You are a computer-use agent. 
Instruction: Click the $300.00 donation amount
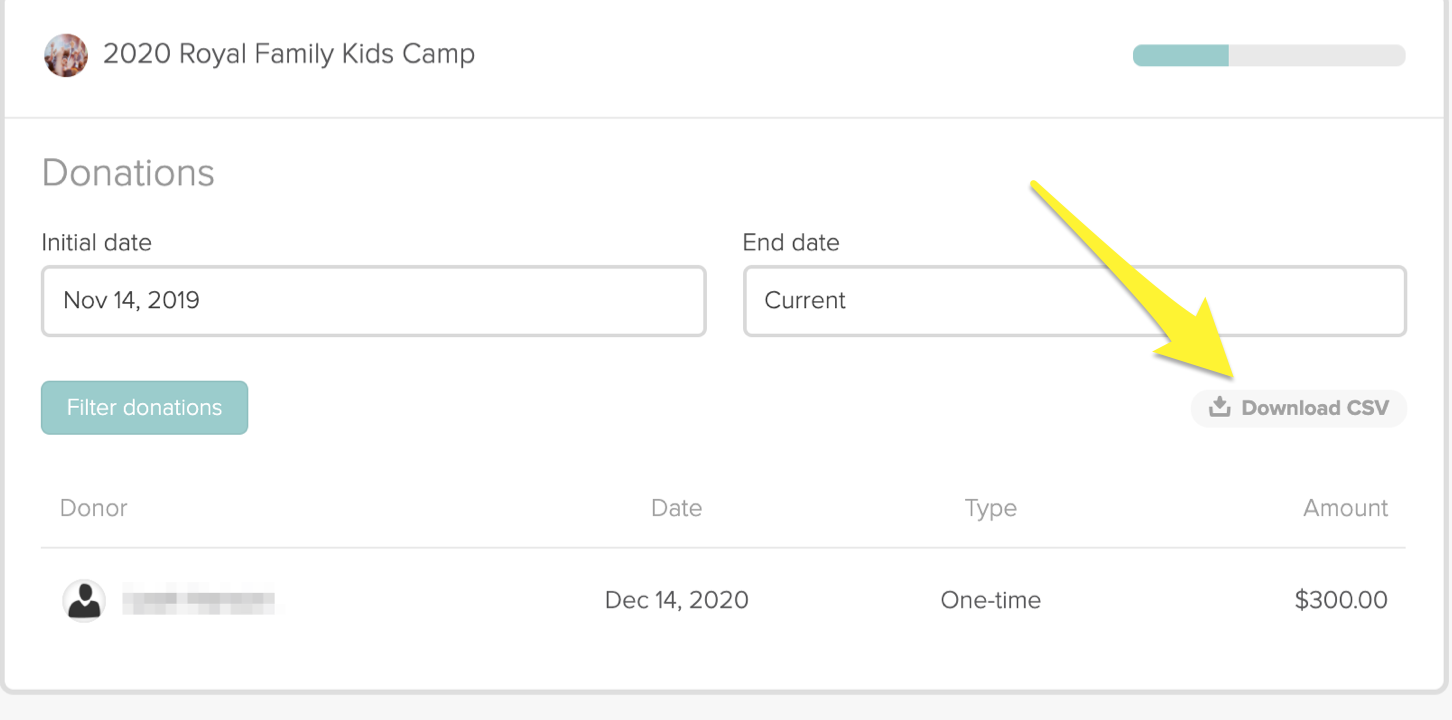pyautogui.click(x=1341, y=600)
